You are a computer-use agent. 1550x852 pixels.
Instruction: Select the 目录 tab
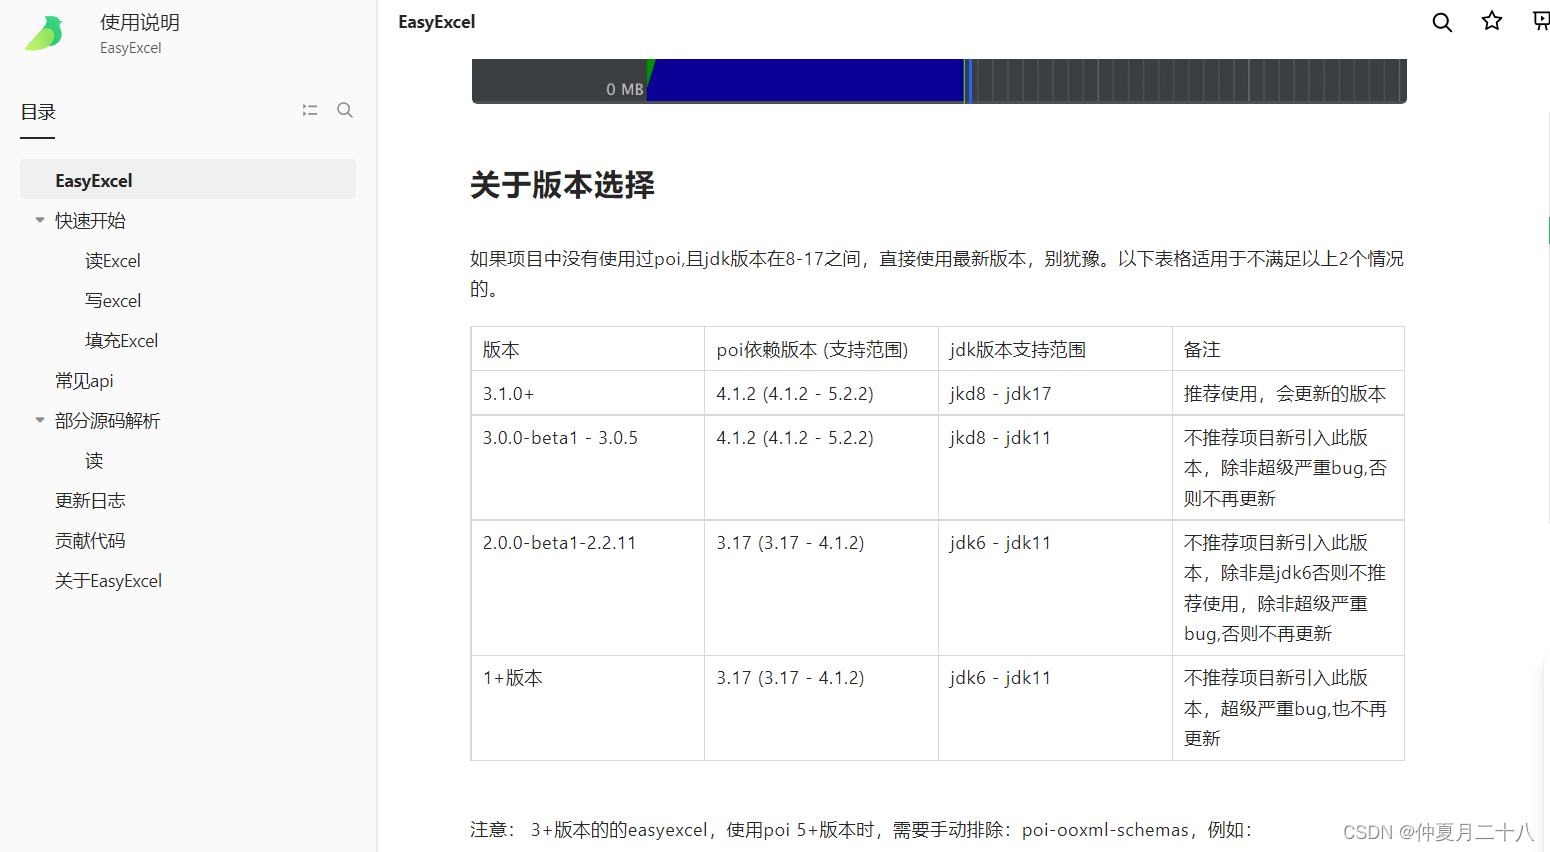[x=38, y=112]
